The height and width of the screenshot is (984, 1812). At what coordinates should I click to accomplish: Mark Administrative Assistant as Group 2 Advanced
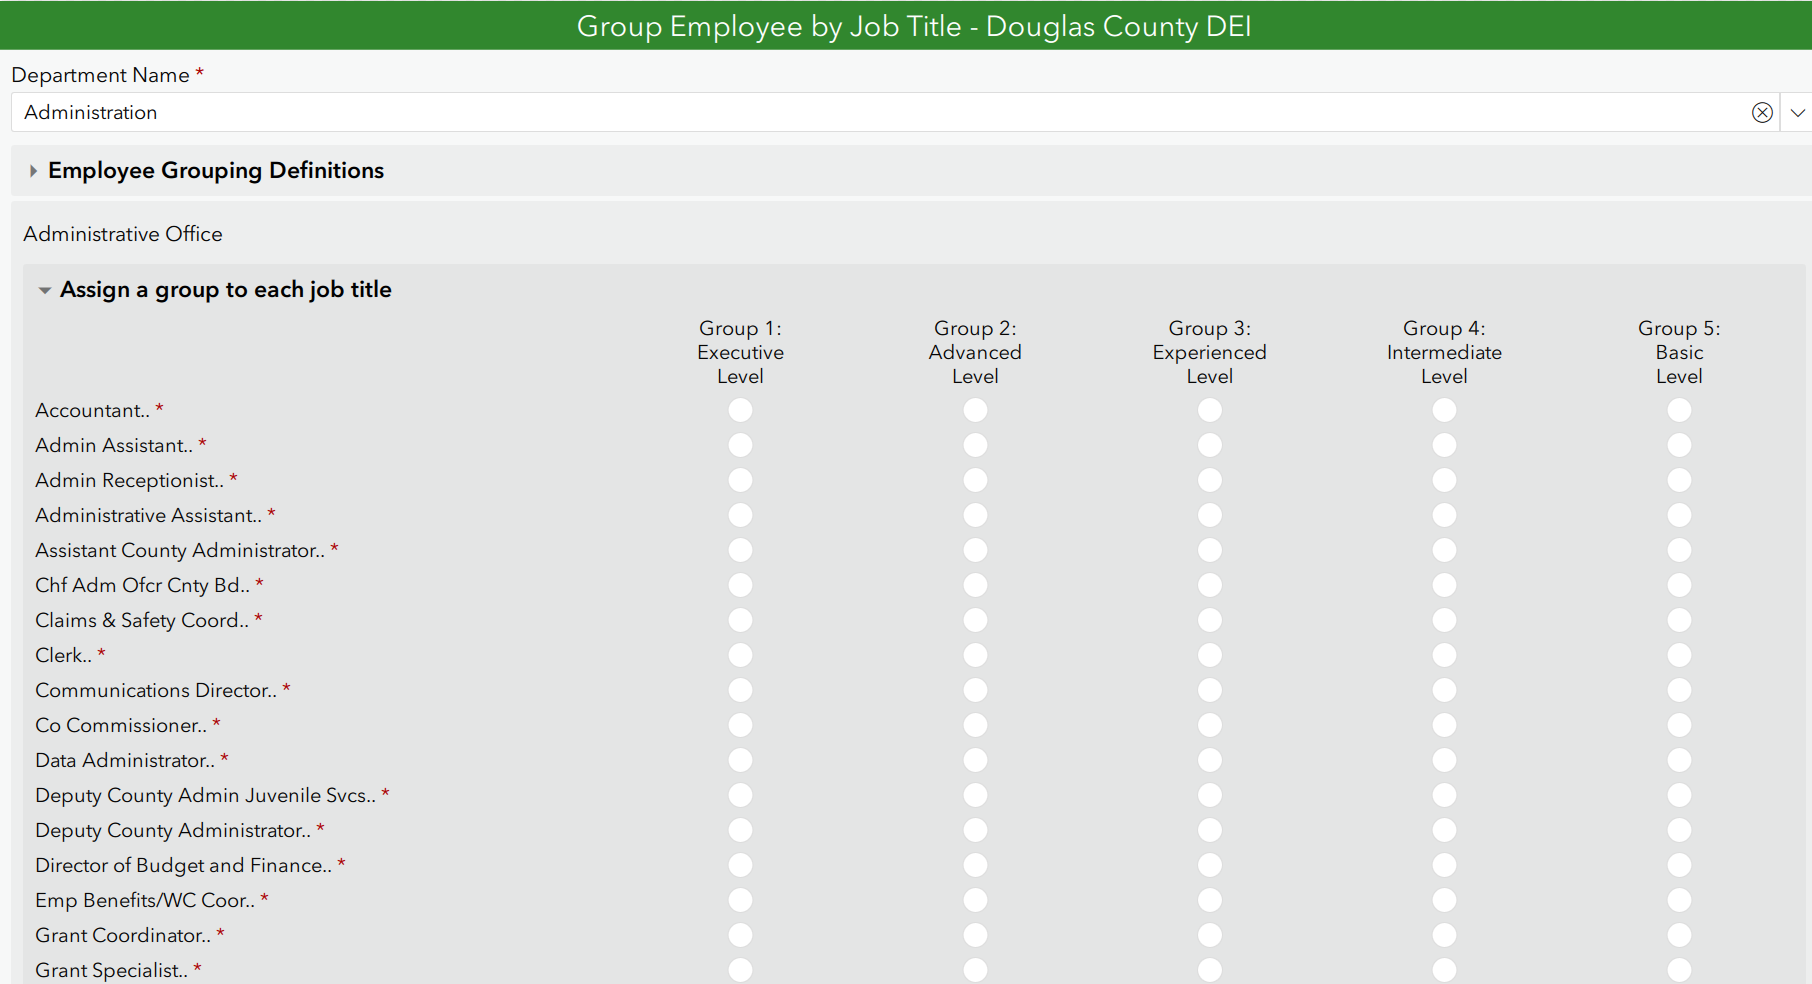tap(975, 515)
